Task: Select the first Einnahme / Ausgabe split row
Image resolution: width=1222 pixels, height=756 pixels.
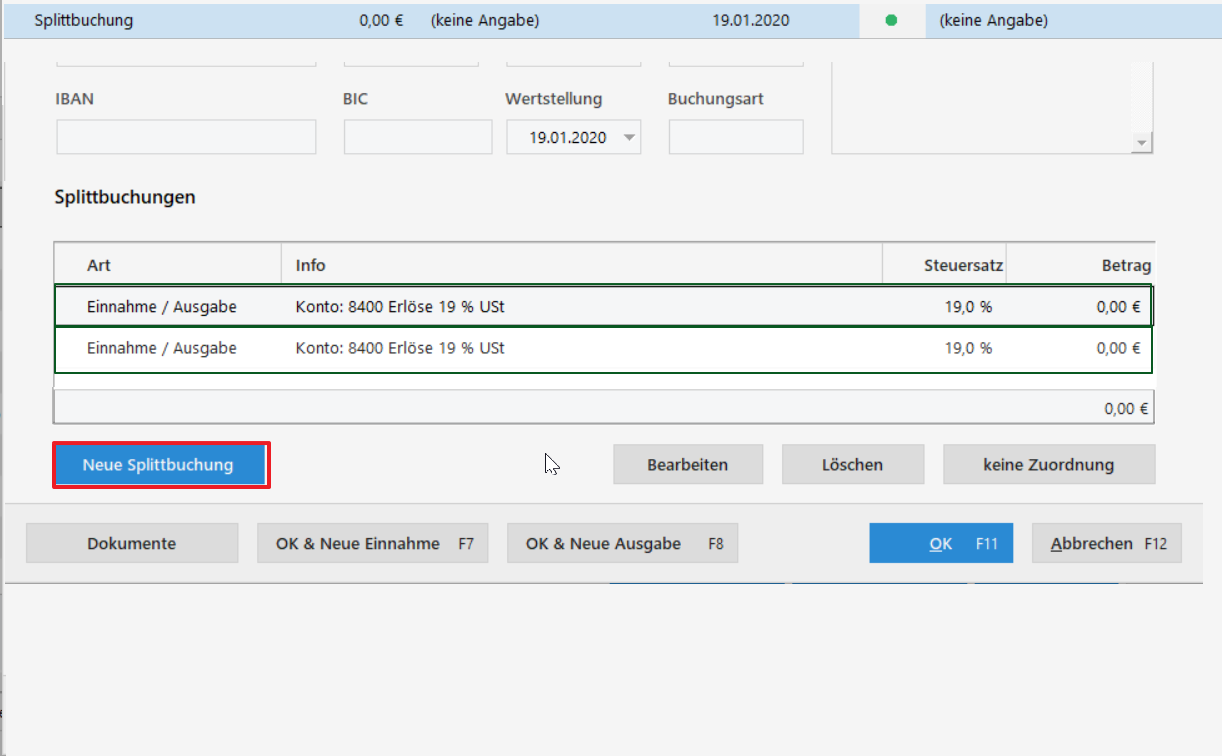Action: (x=603, y=307)
